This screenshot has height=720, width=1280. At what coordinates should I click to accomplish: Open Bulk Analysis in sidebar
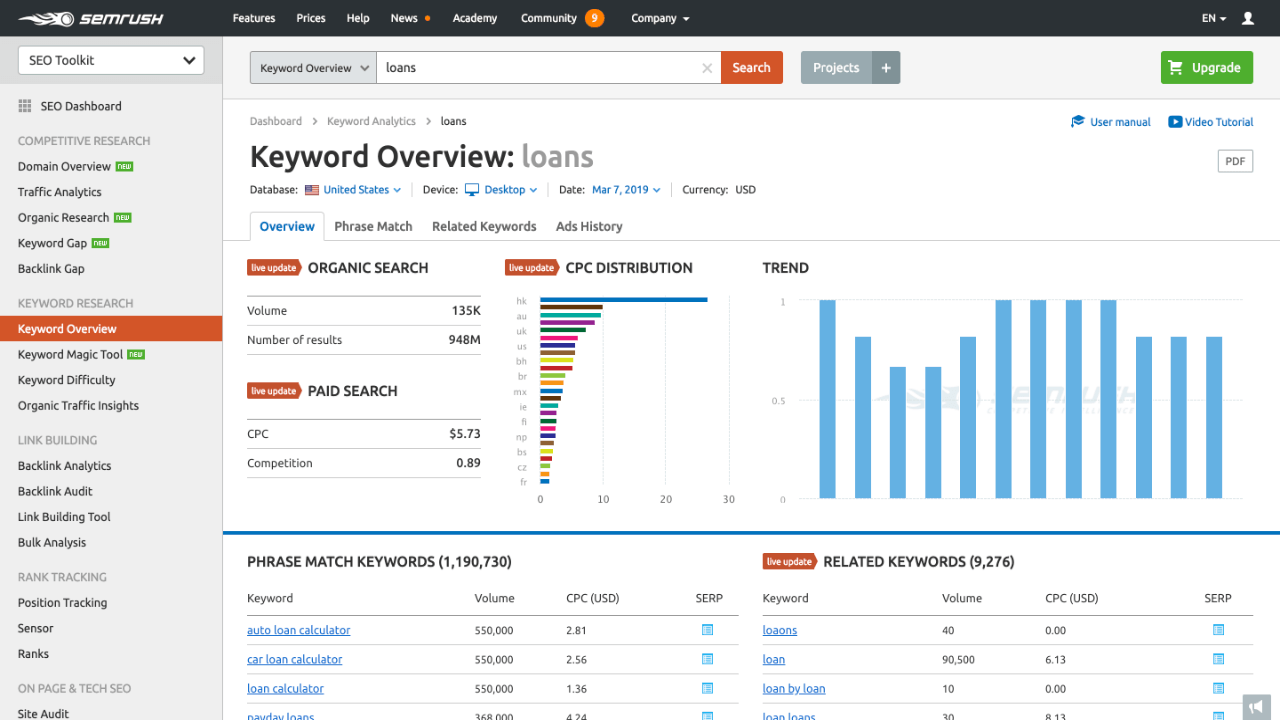click(x=52, y=543)
